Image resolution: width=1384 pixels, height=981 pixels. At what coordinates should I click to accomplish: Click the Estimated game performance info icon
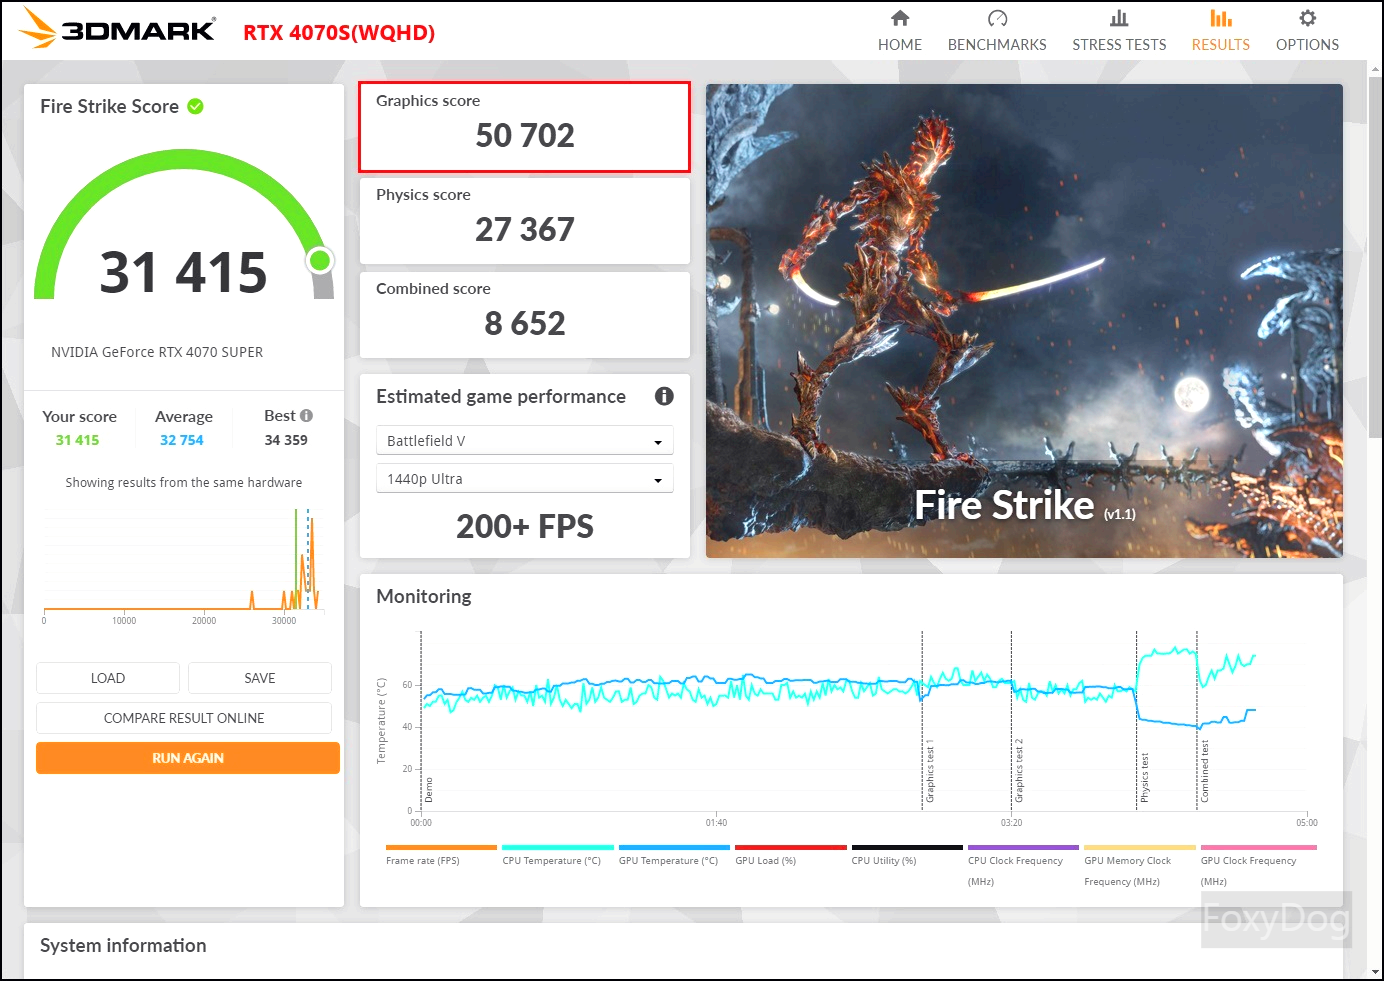coord(664,396)
